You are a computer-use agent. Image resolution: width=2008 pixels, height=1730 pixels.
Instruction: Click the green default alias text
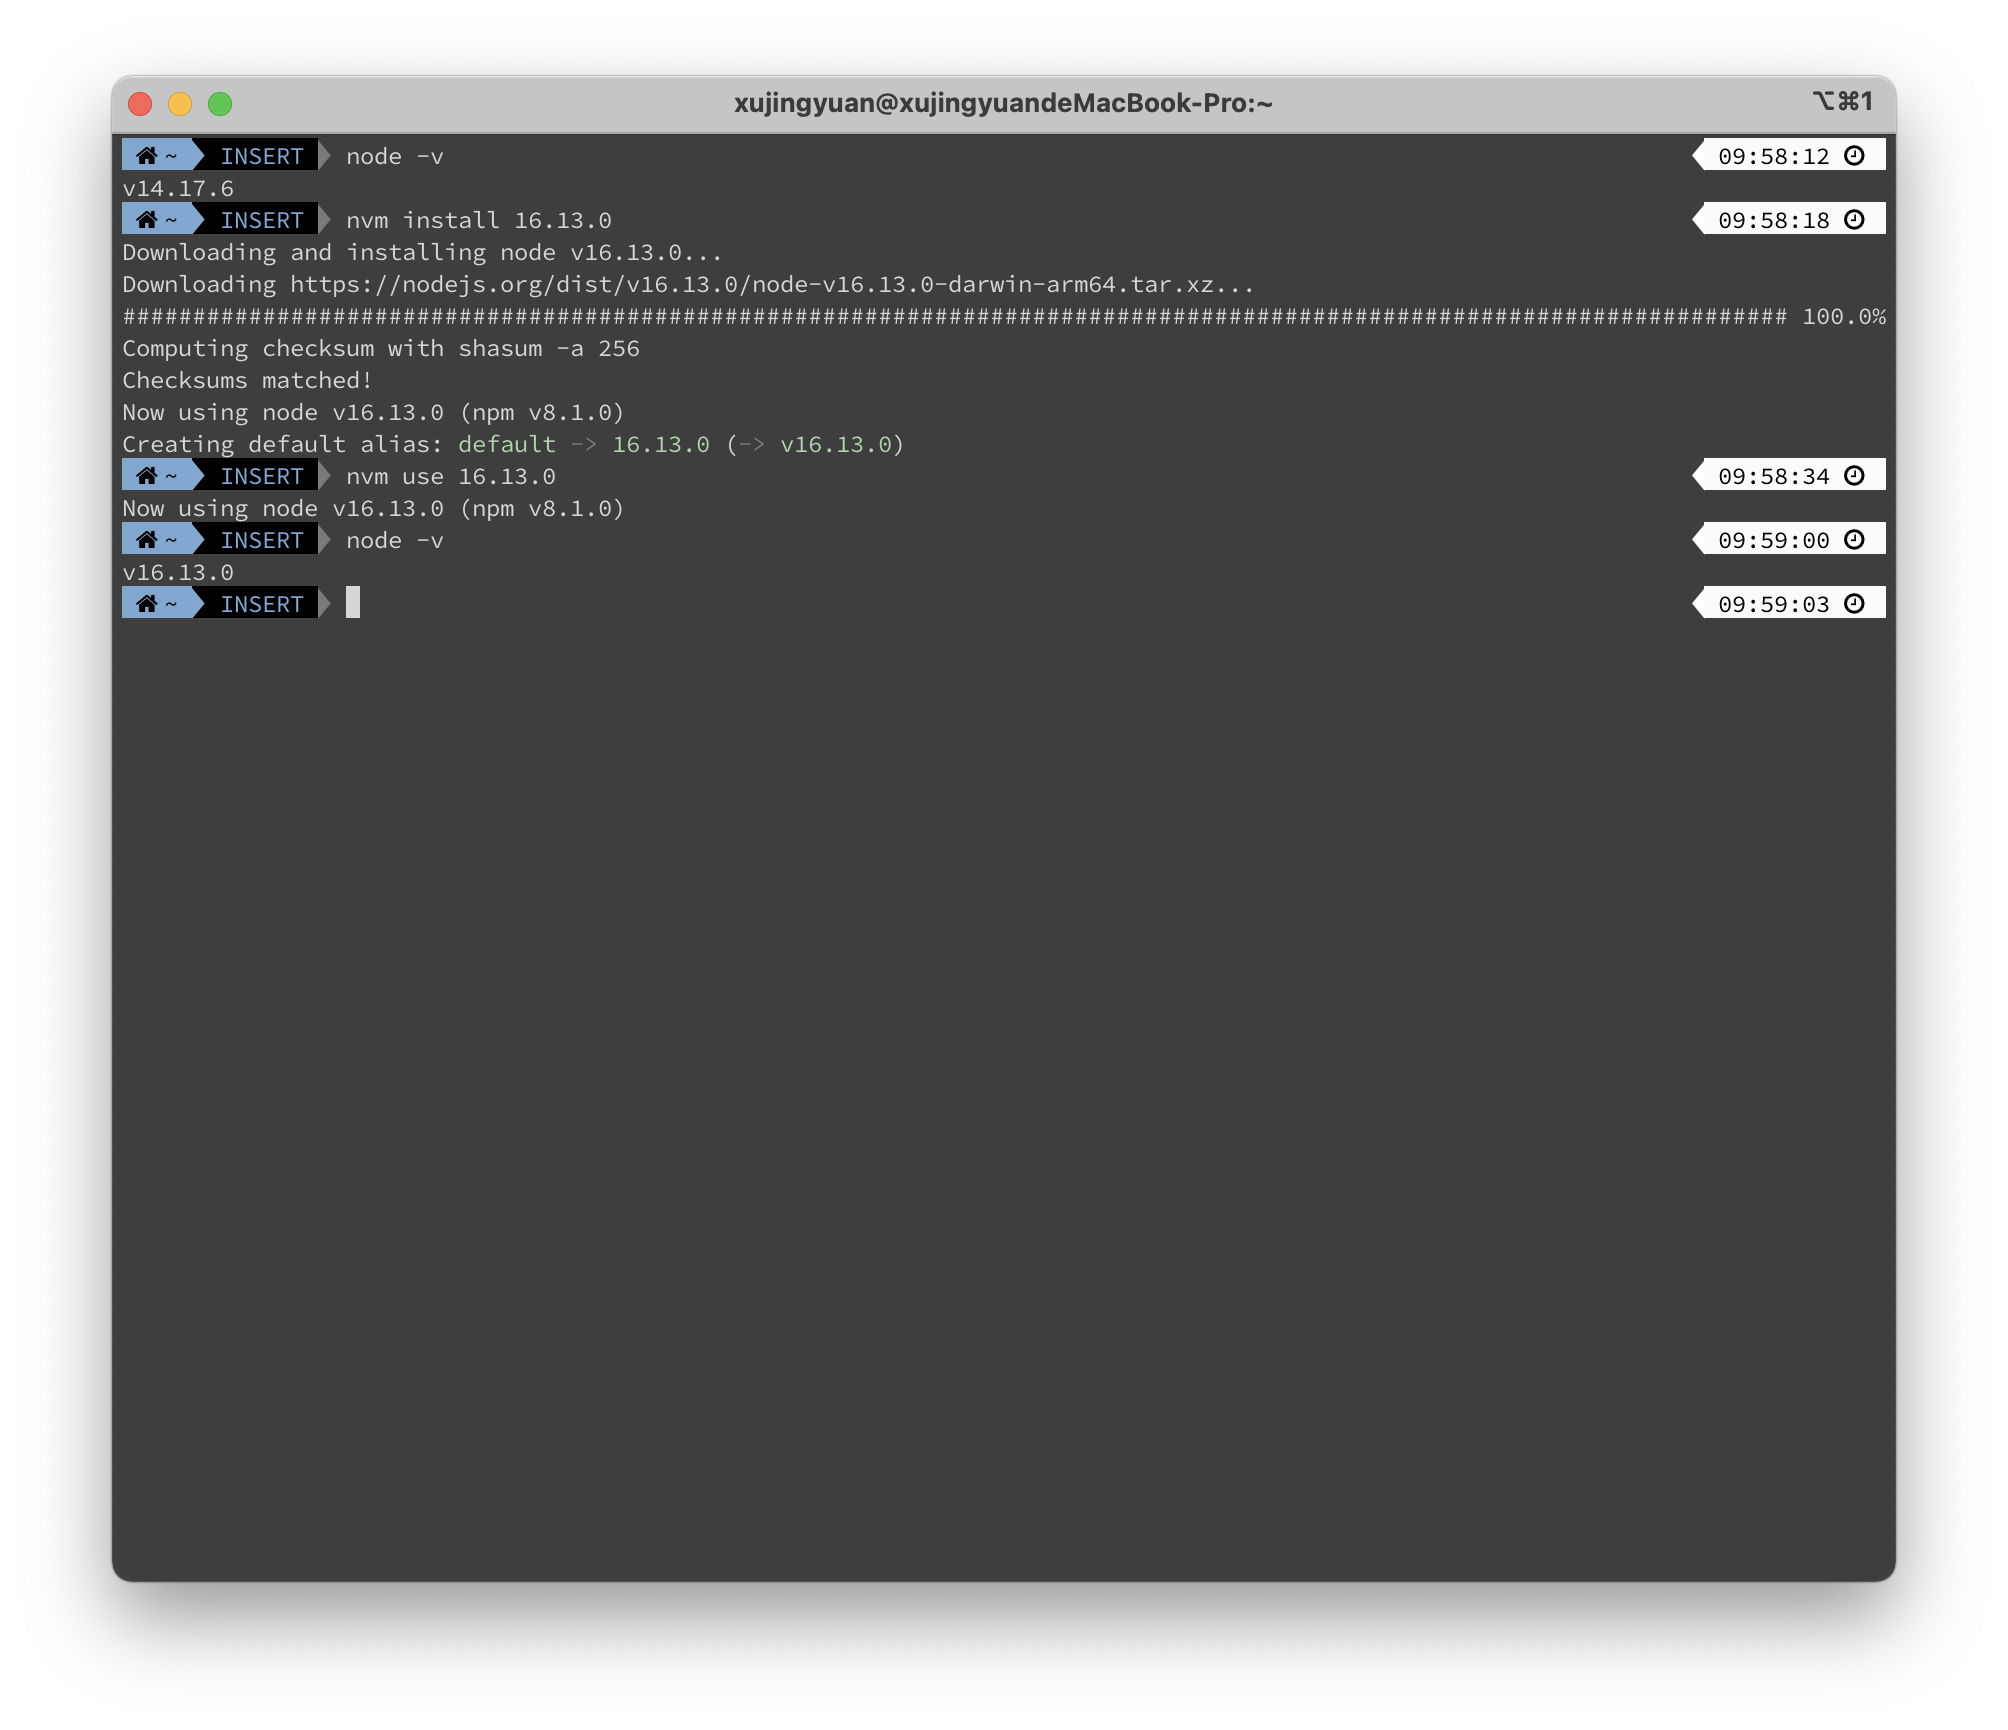point(506,444)
